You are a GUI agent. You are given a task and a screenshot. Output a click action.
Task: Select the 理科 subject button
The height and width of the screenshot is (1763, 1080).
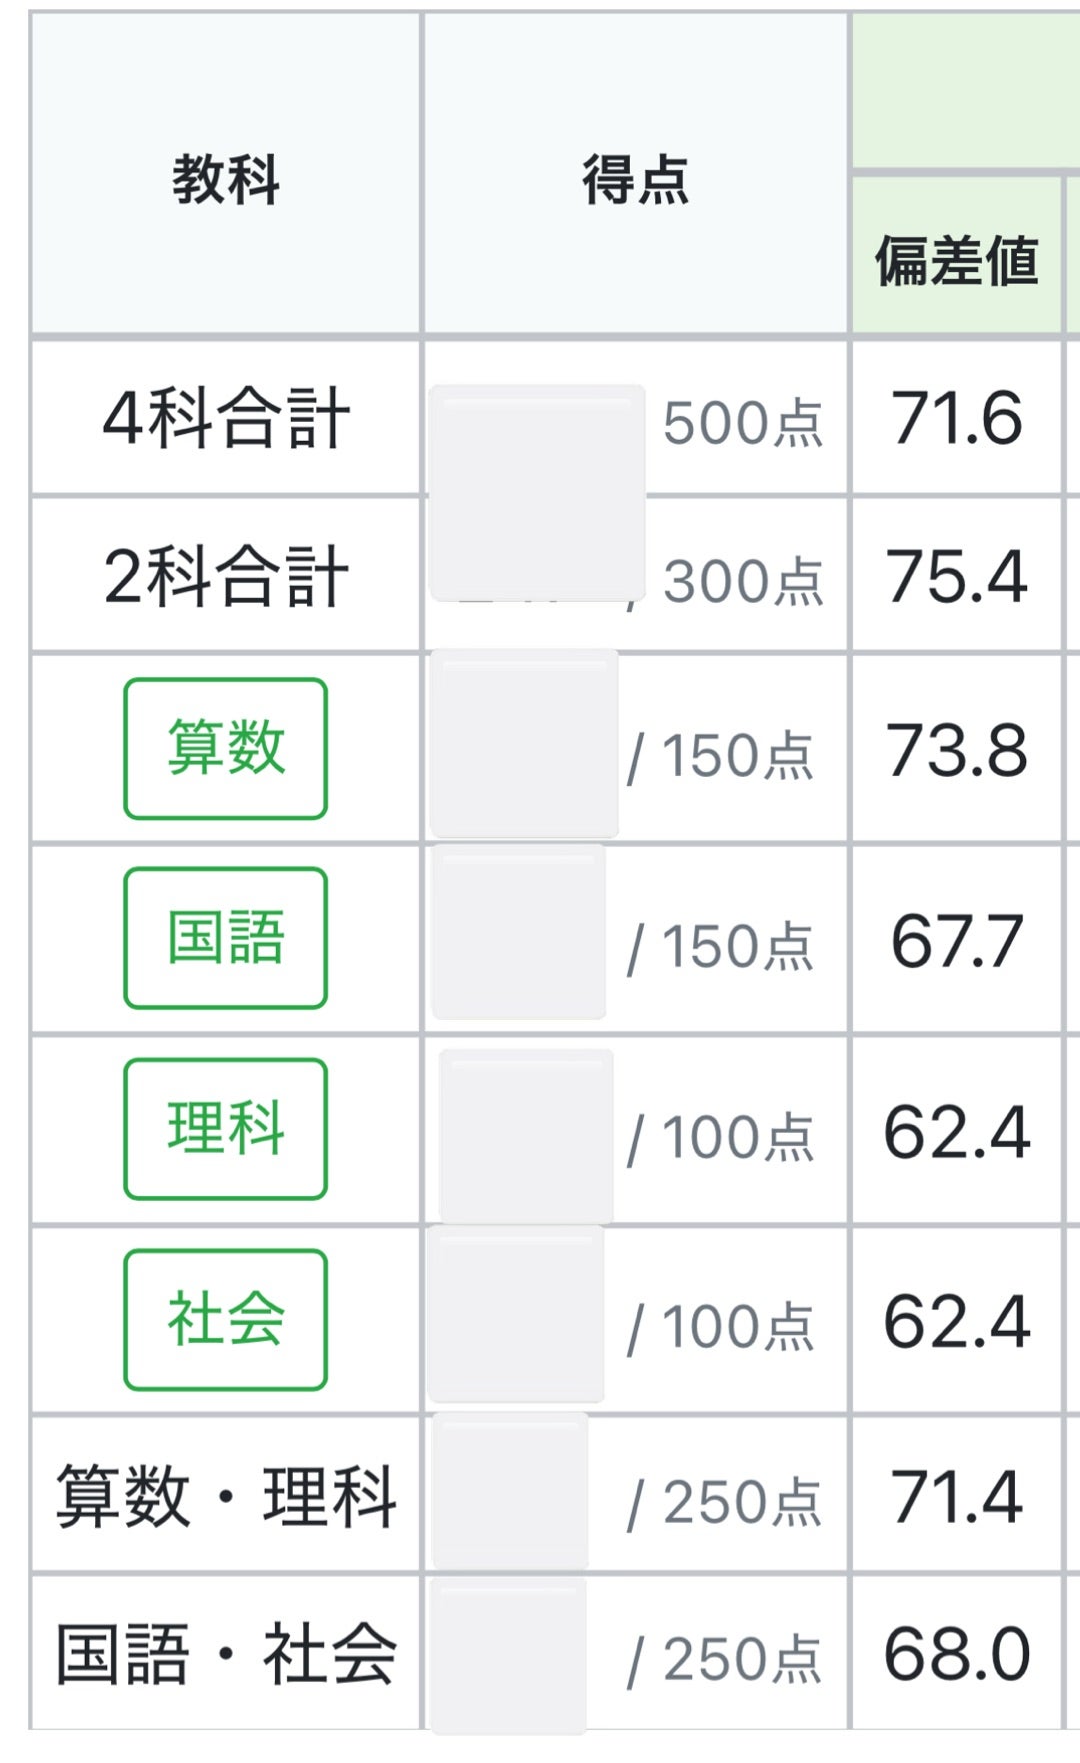click(226, 1128)
